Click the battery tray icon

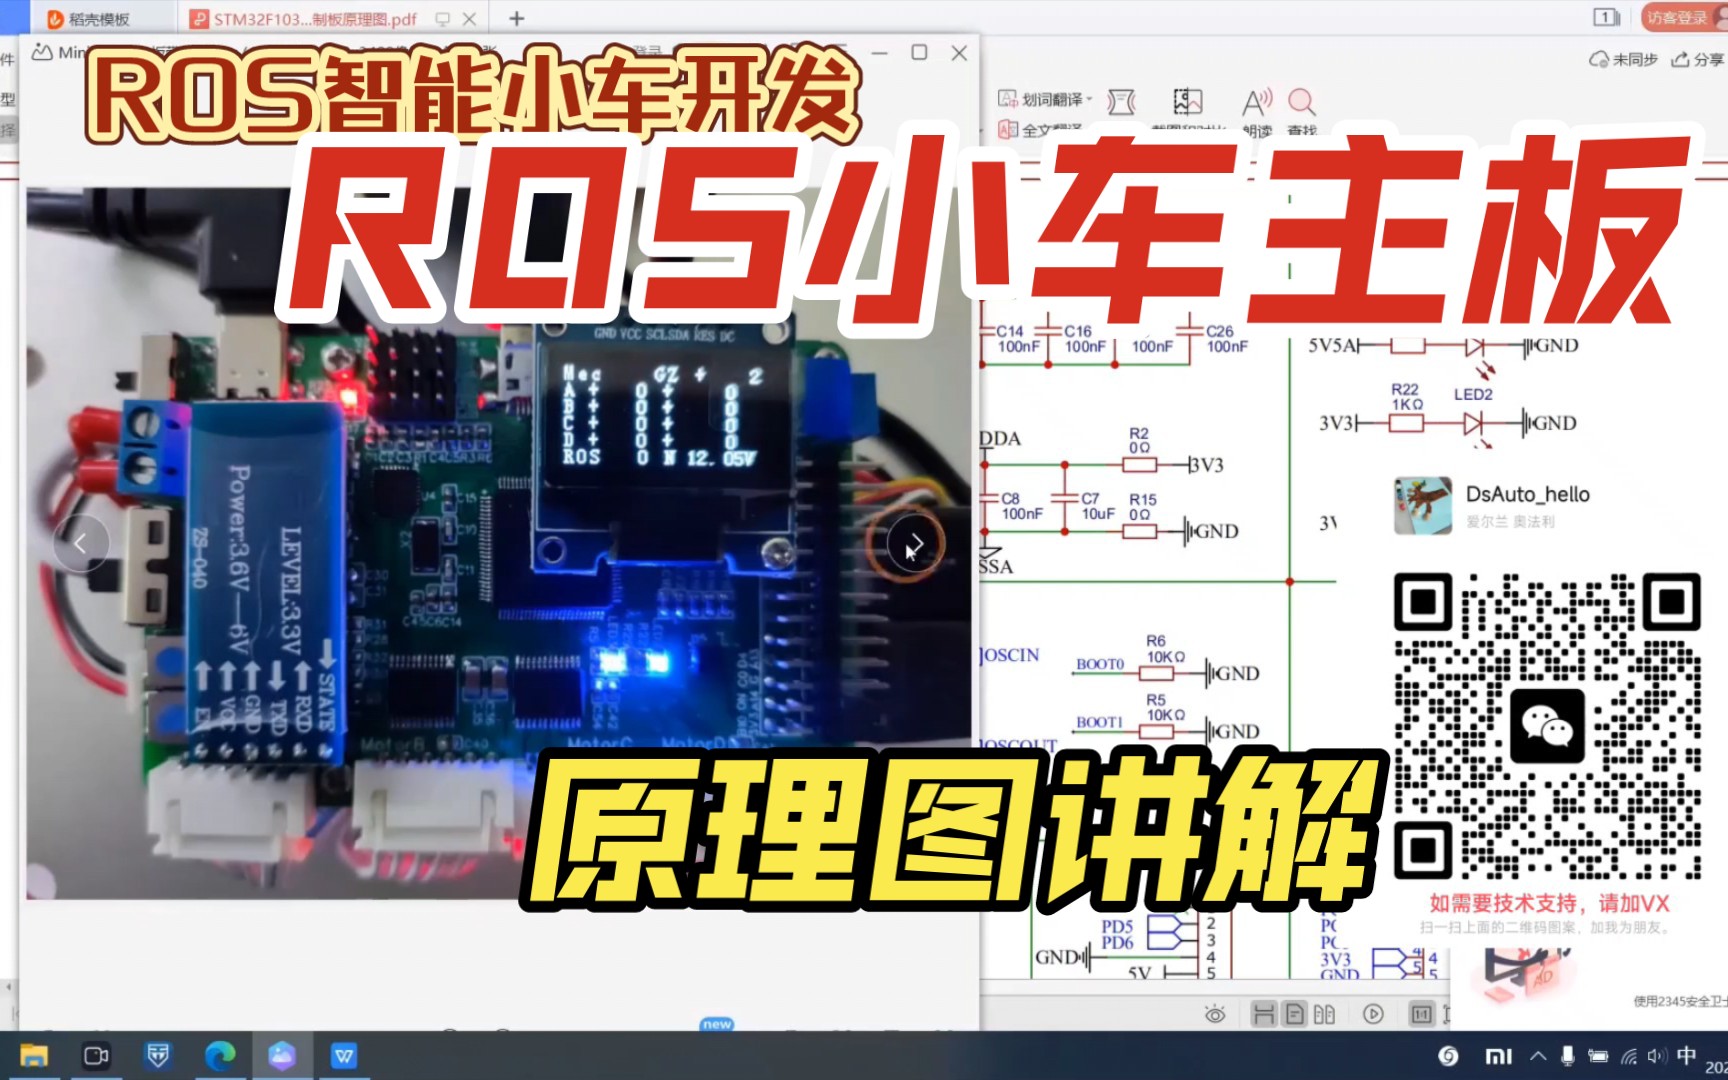pyautogui.click(x=1598, y=1055)
